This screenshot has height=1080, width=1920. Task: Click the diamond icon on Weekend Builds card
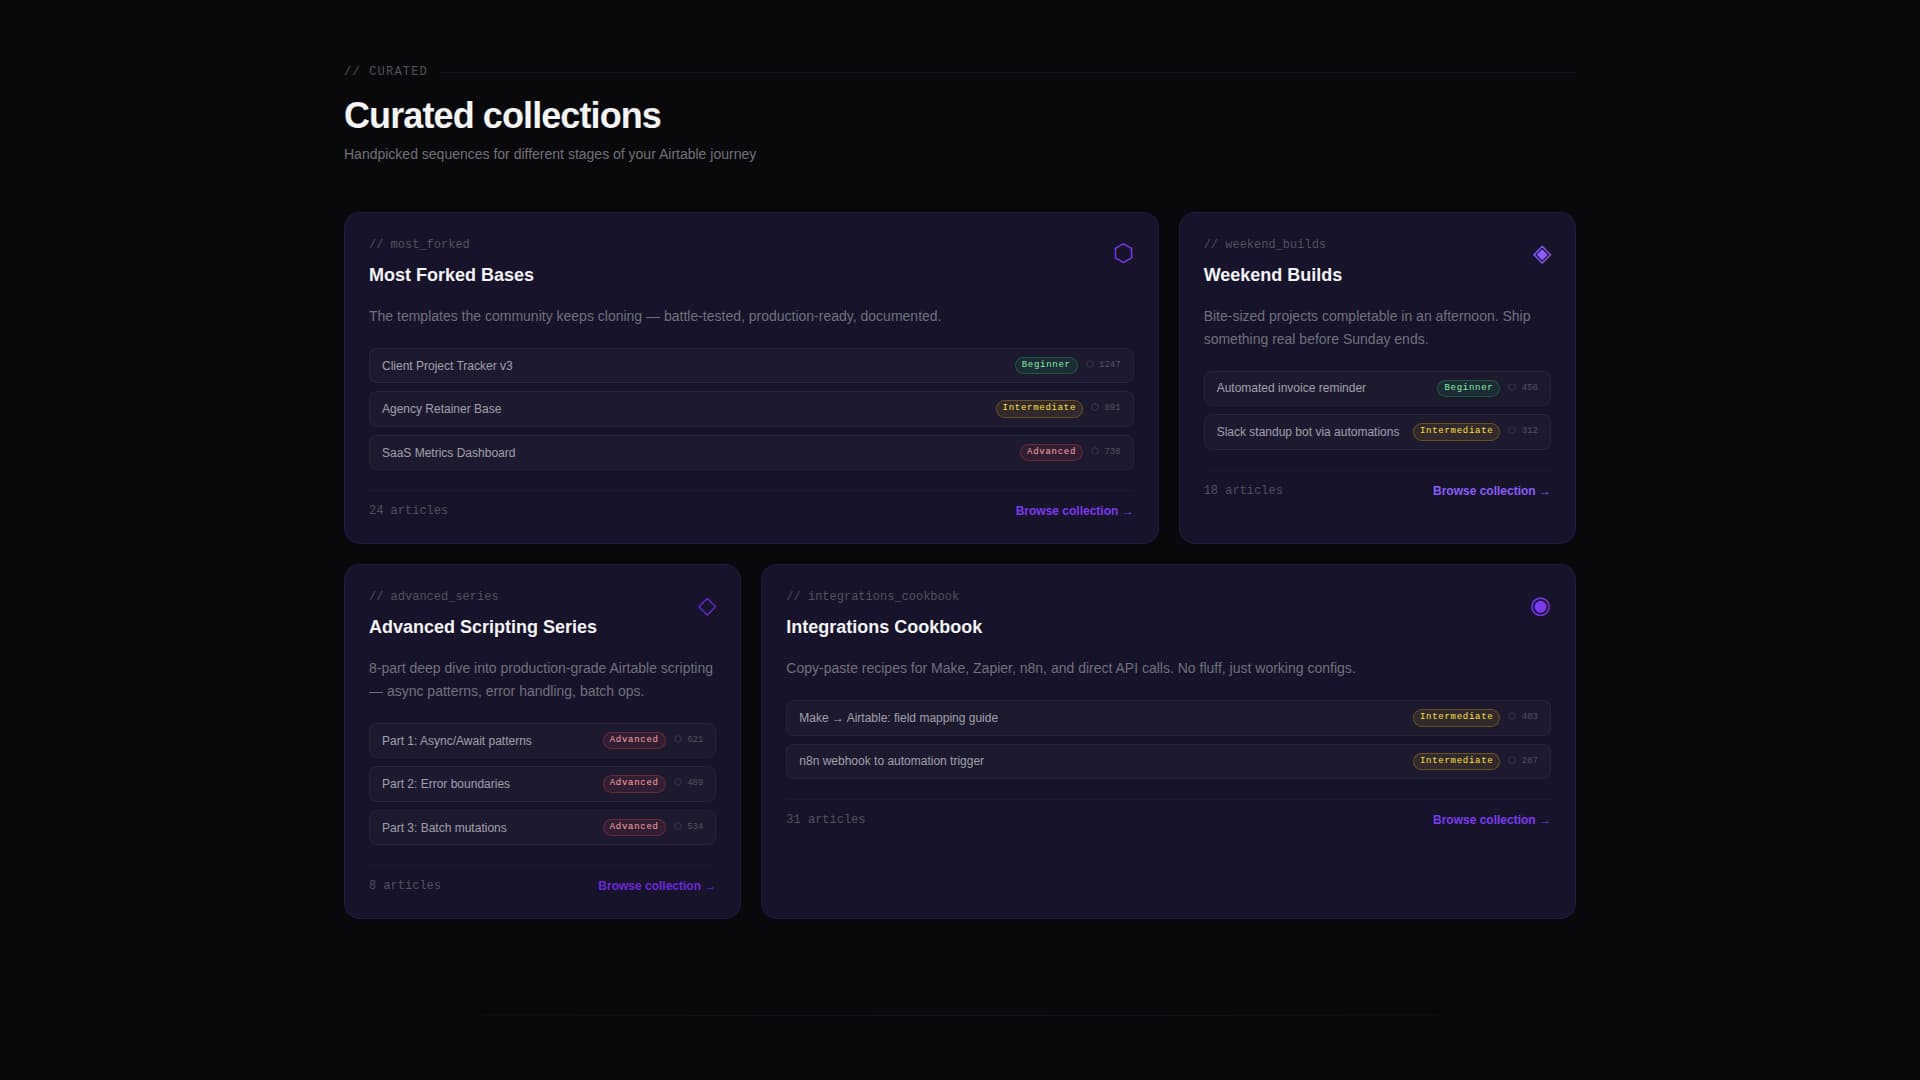click(x=1541, y=255)
